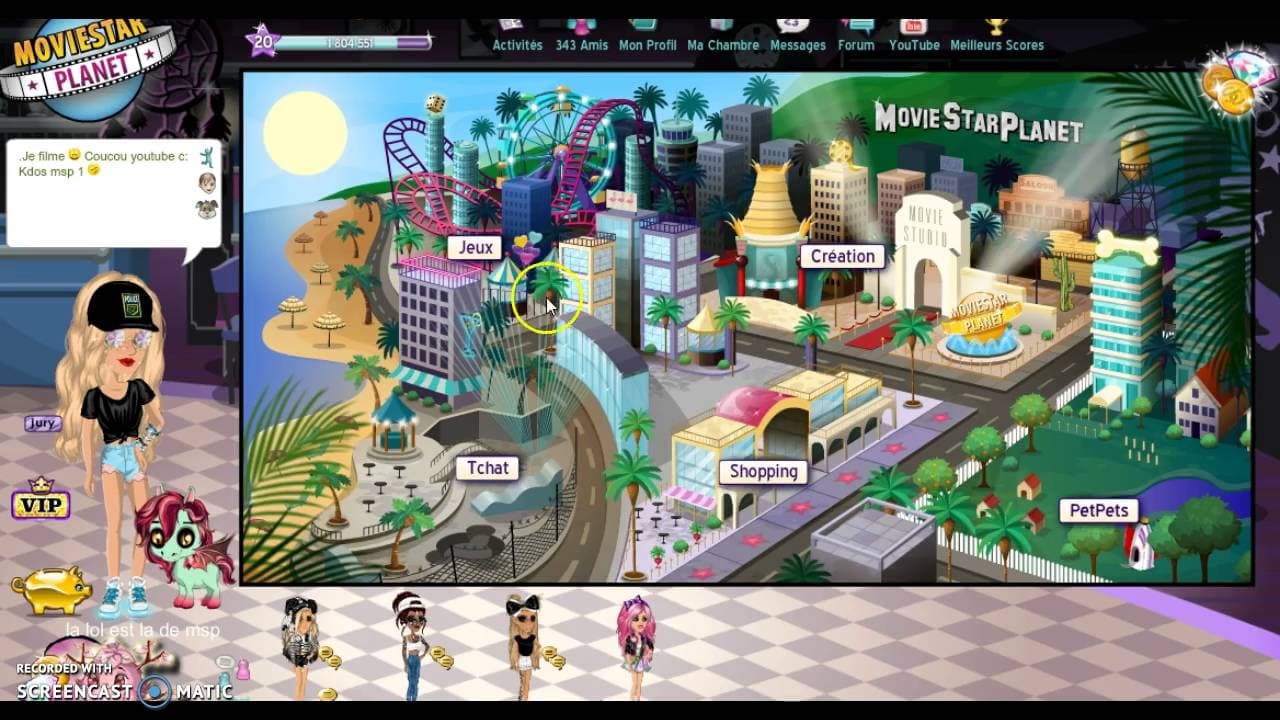Image resolution: width=1280 pixels, height=720 pixels.
Task: Open Ma Chambre
Action: coord(721,37)
